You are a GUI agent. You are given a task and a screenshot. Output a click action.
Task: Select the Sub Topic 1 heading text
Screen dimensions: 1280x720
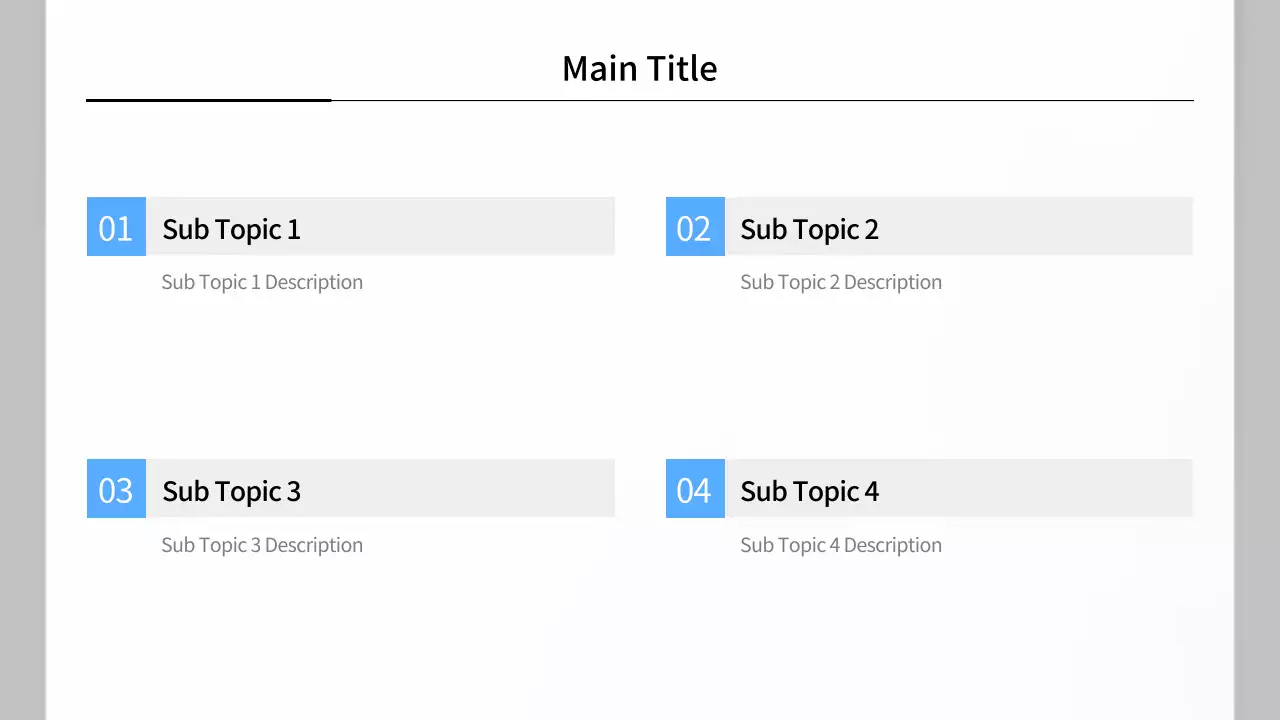tap(231, 229)
